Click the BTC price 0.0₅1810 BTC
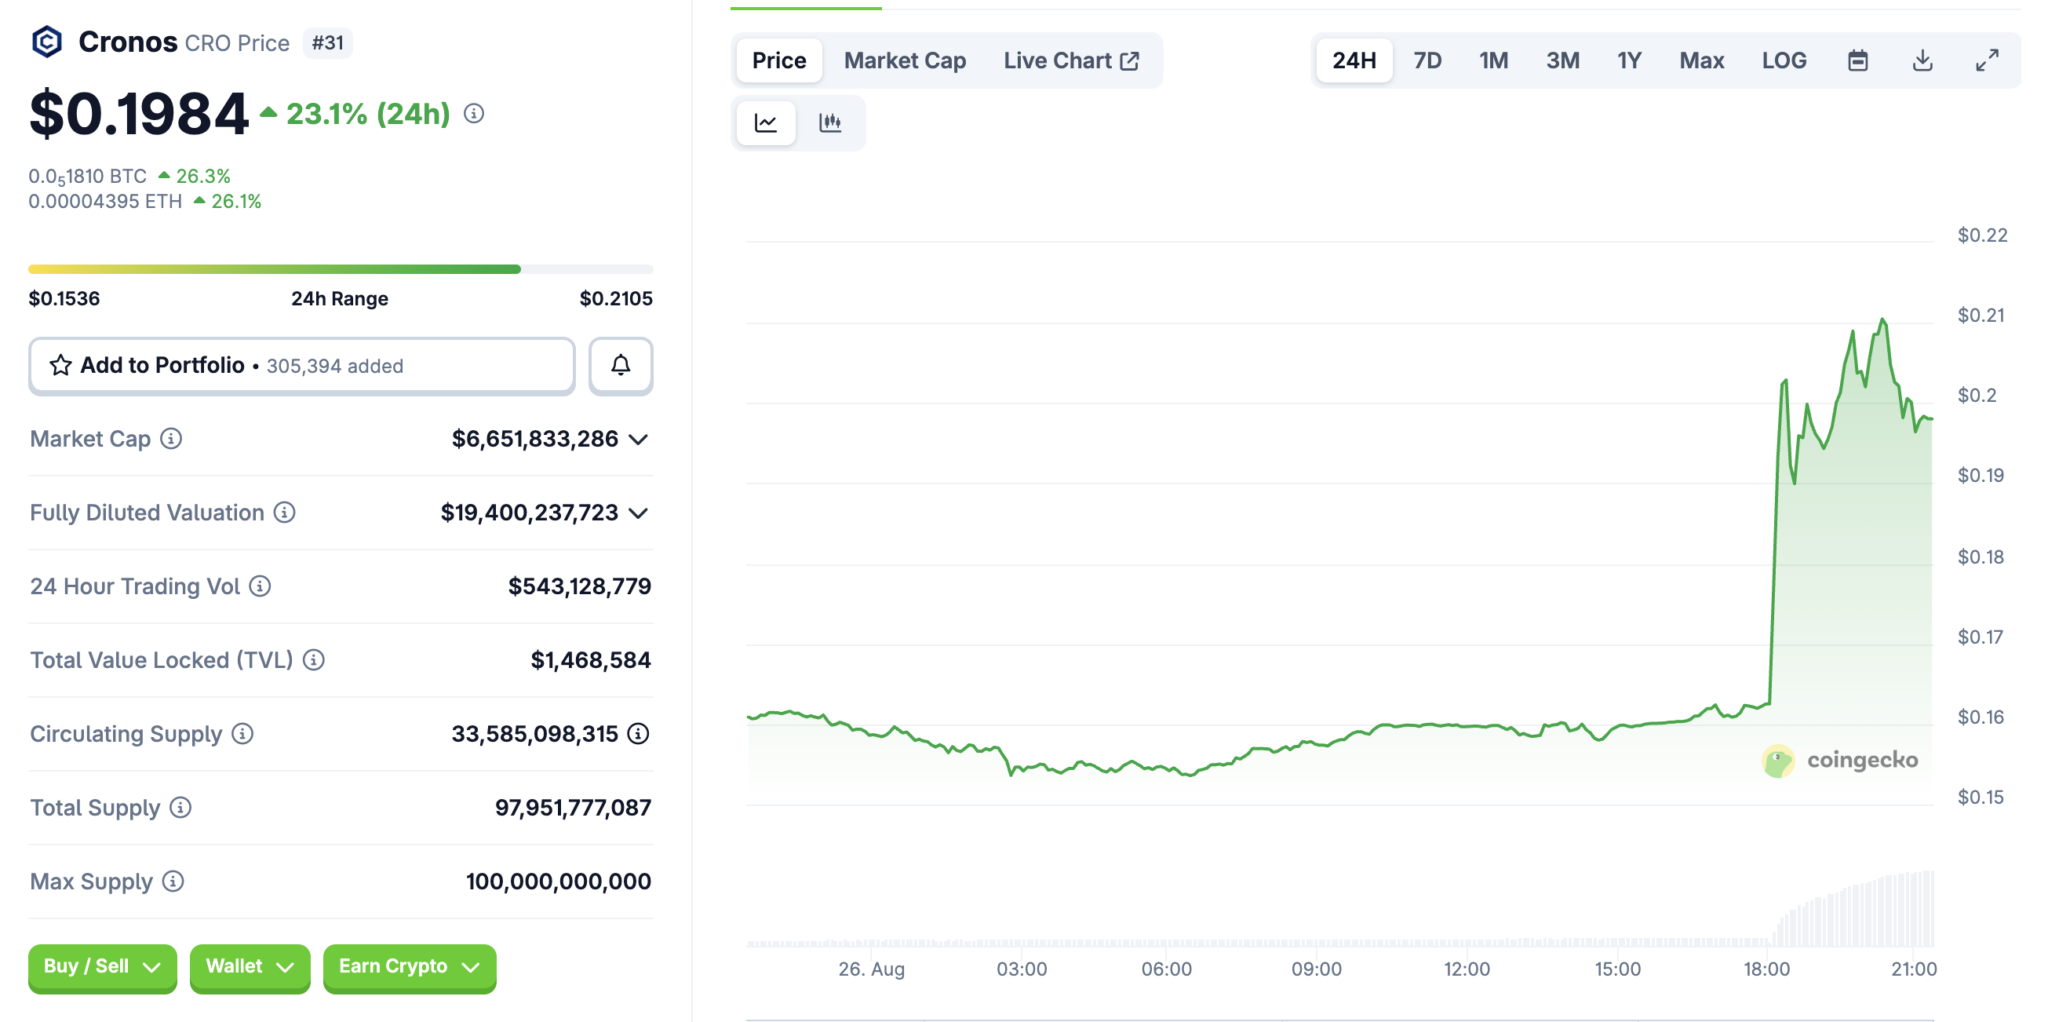This screenshot has width=2048, height=1022. 88,177
